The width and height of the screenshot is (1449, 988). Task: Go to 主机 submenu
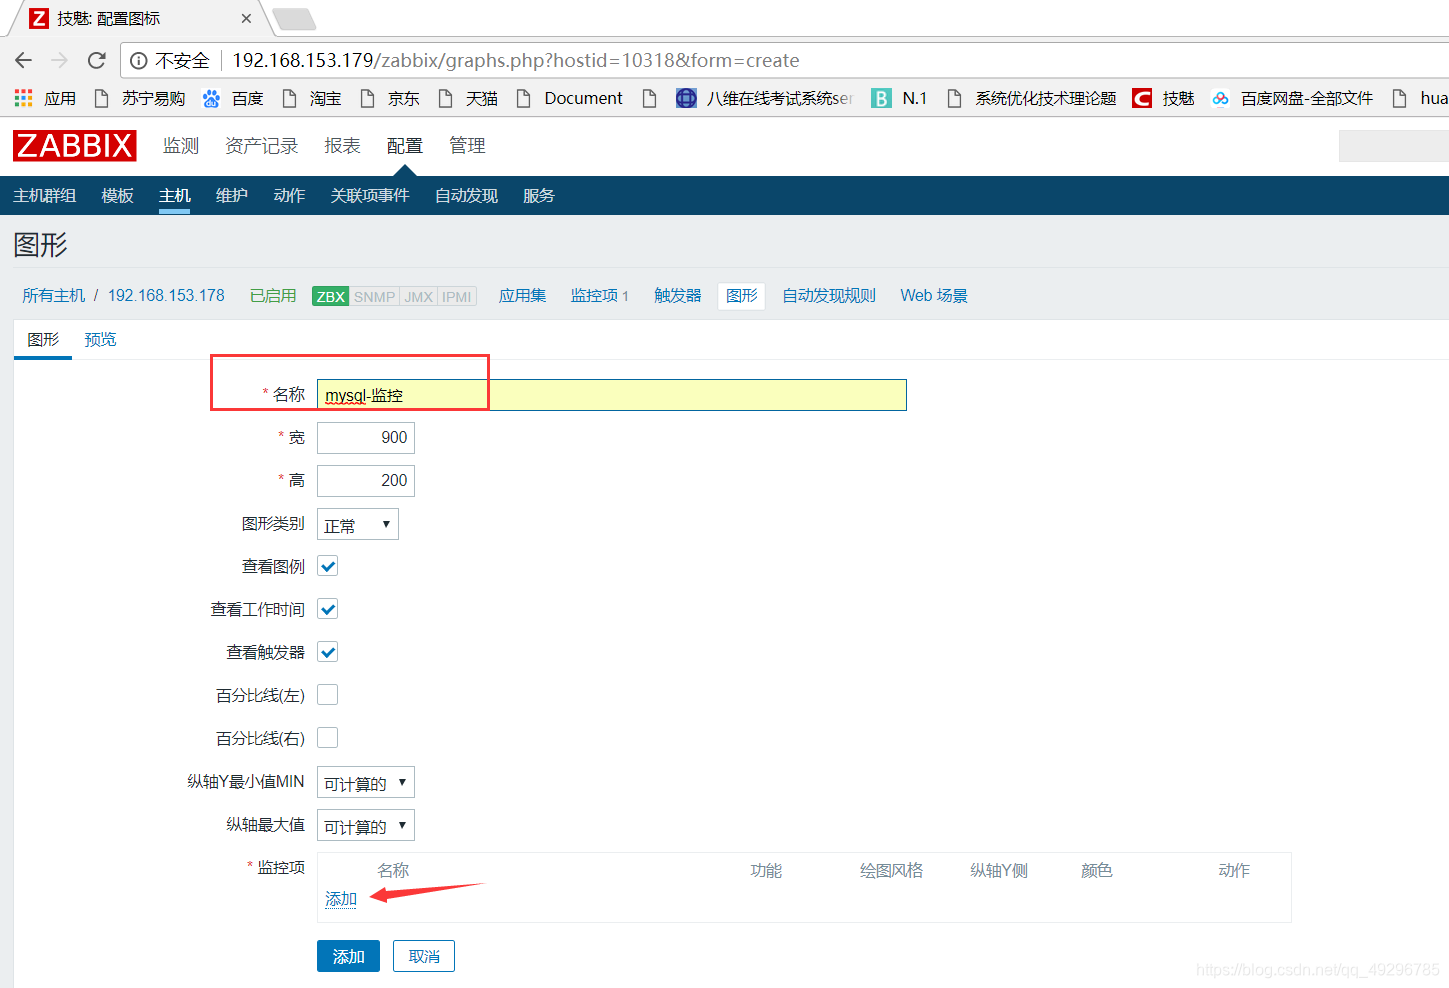click(x=175, y=196)
